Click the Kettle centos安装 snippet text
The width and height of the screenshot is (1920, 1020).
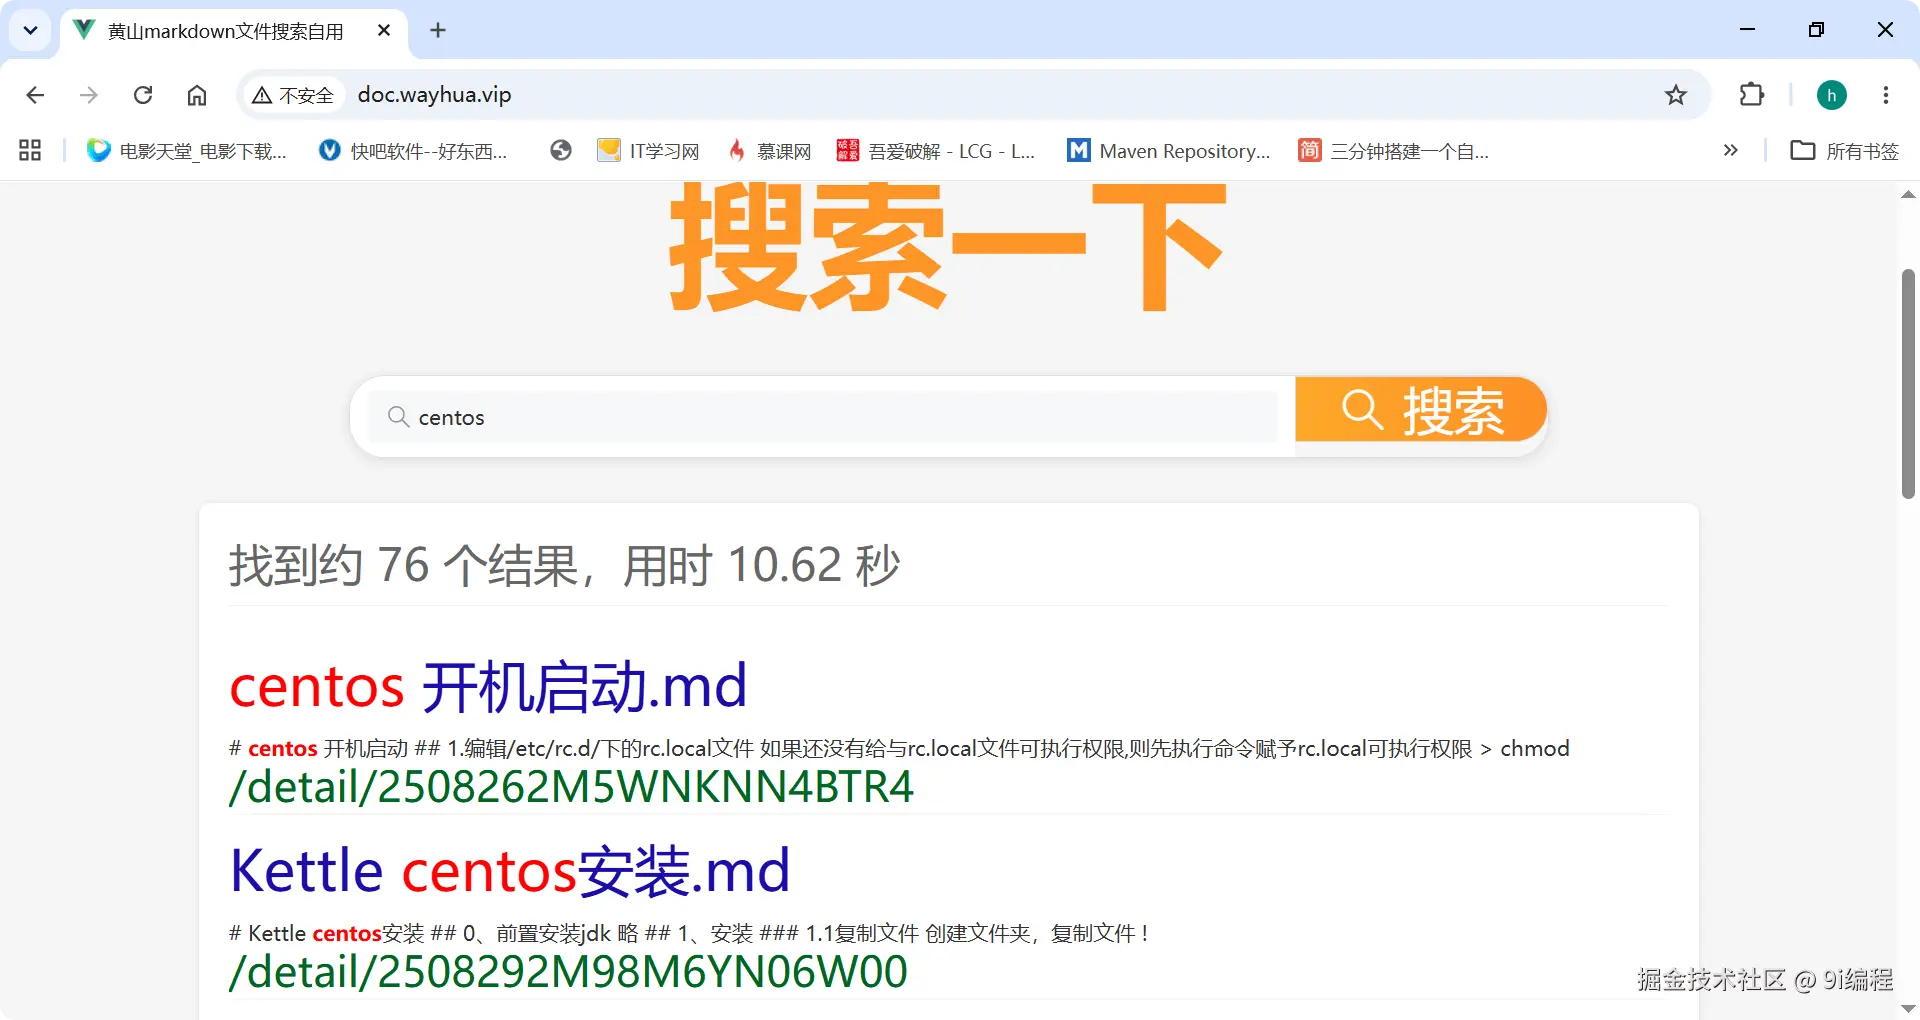[x=689, y=934]
